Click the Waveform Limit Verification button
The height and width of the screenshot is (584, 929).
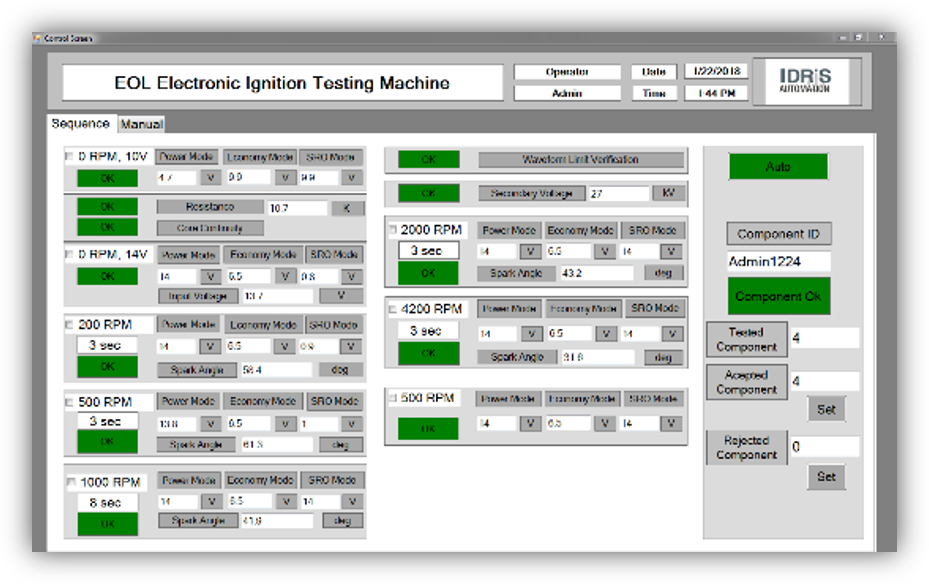click(x=581, y=159)
